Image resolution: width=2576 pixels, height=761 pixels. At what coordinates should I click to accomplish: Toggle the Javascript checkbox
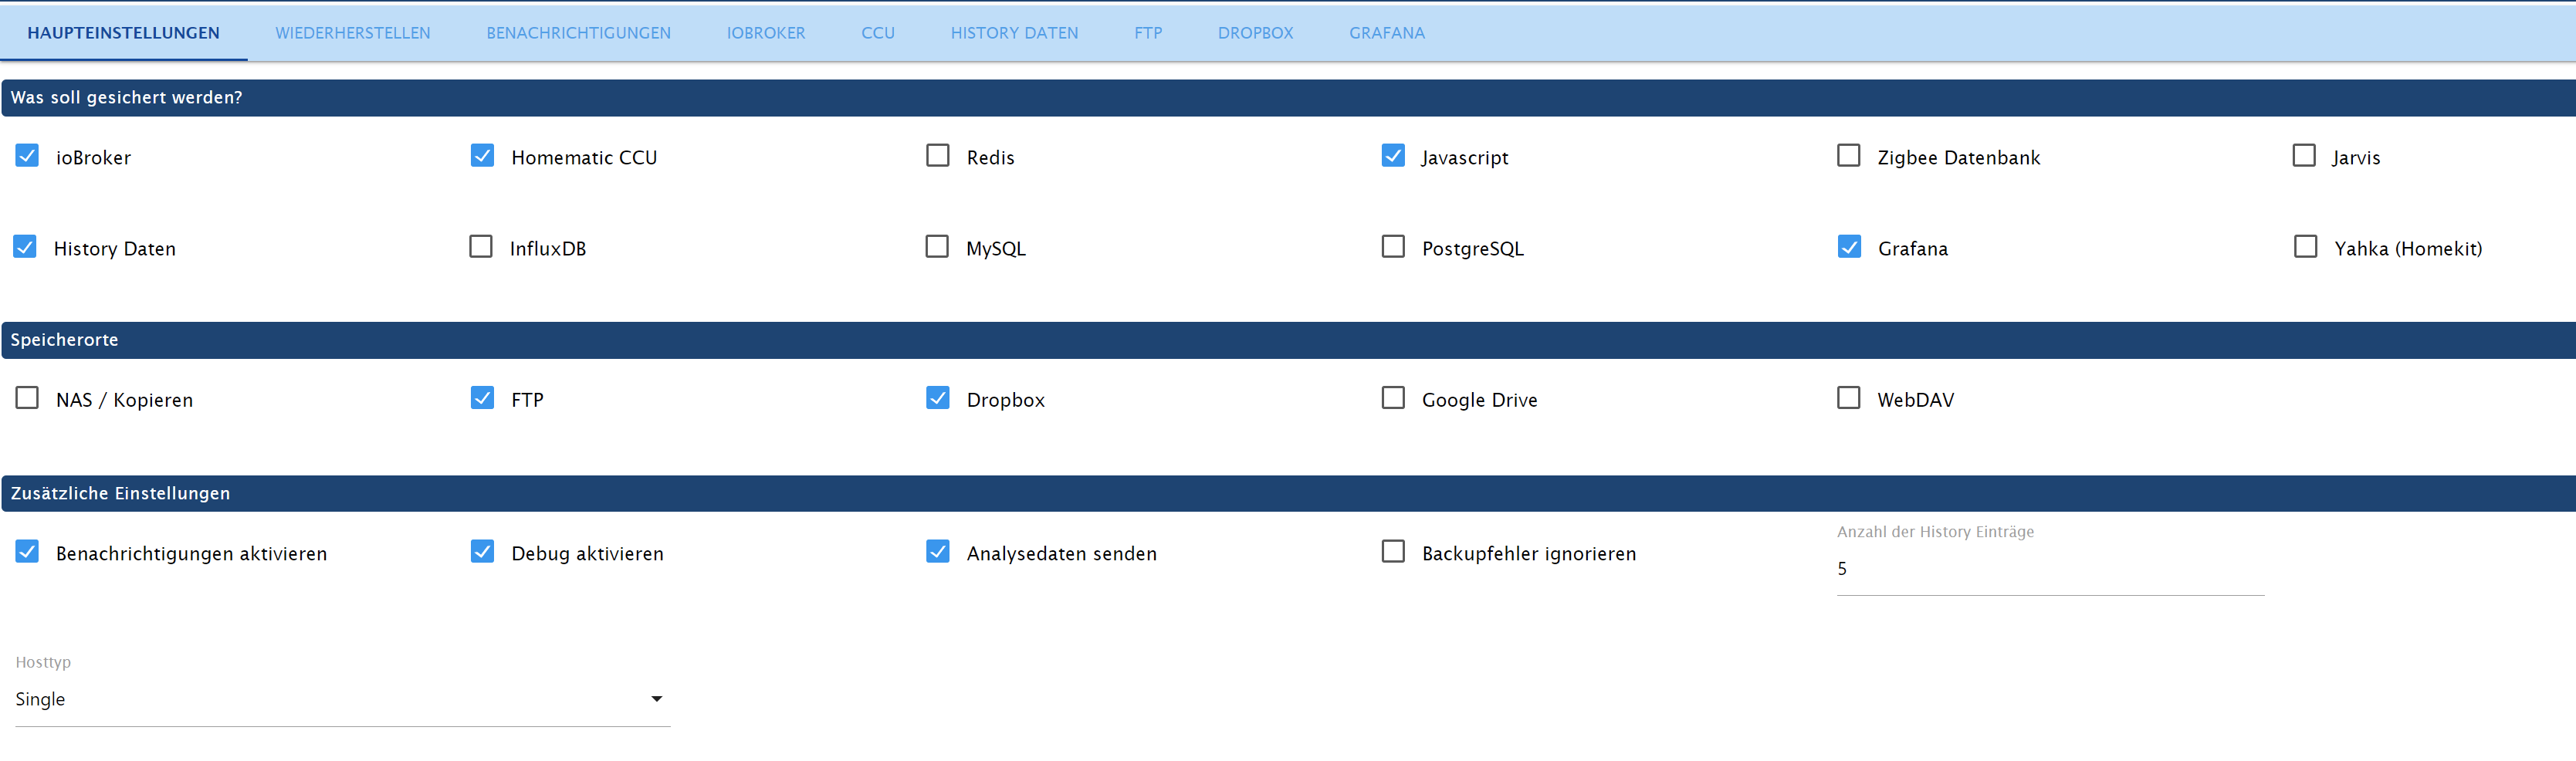pyautogui.click(x=1393, y=156)
